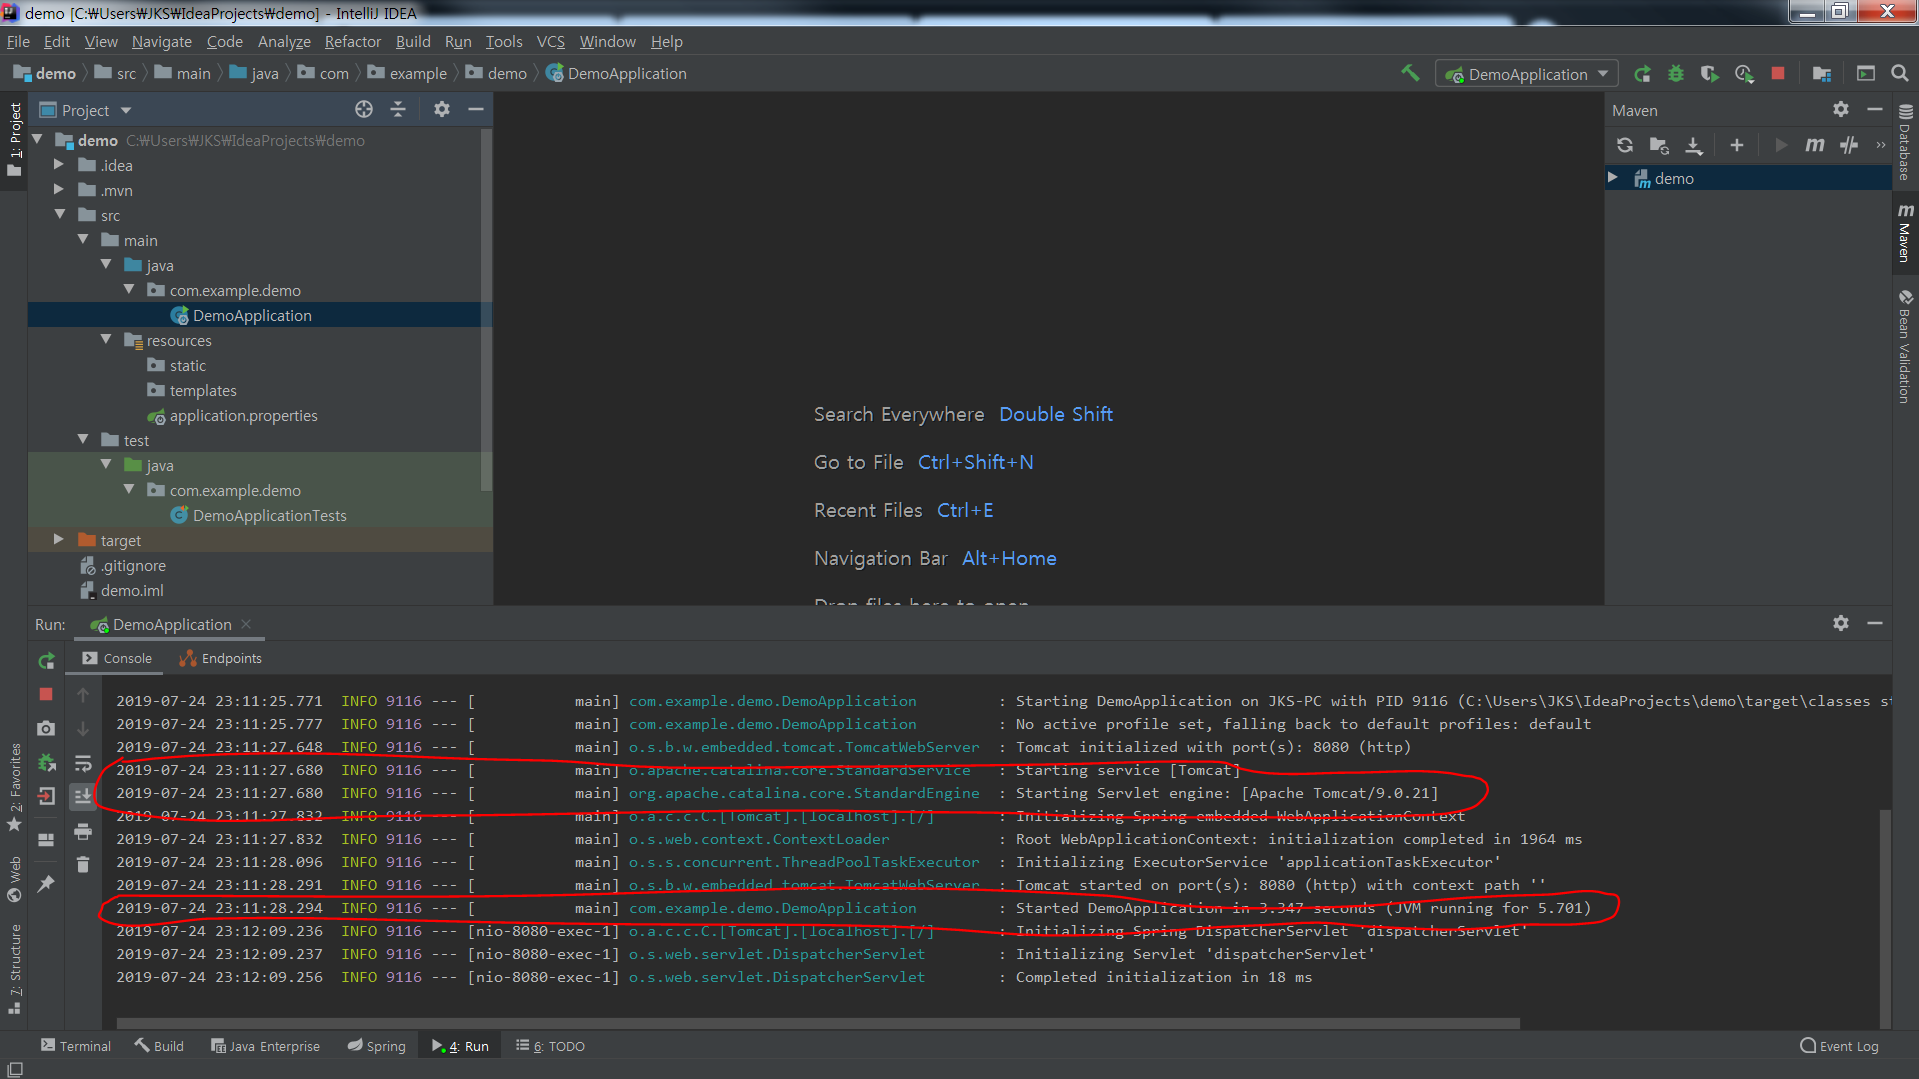The image size is (1919, 1079).
Task: Click the Build Project hammer icon
Action: click(1410, 73)
